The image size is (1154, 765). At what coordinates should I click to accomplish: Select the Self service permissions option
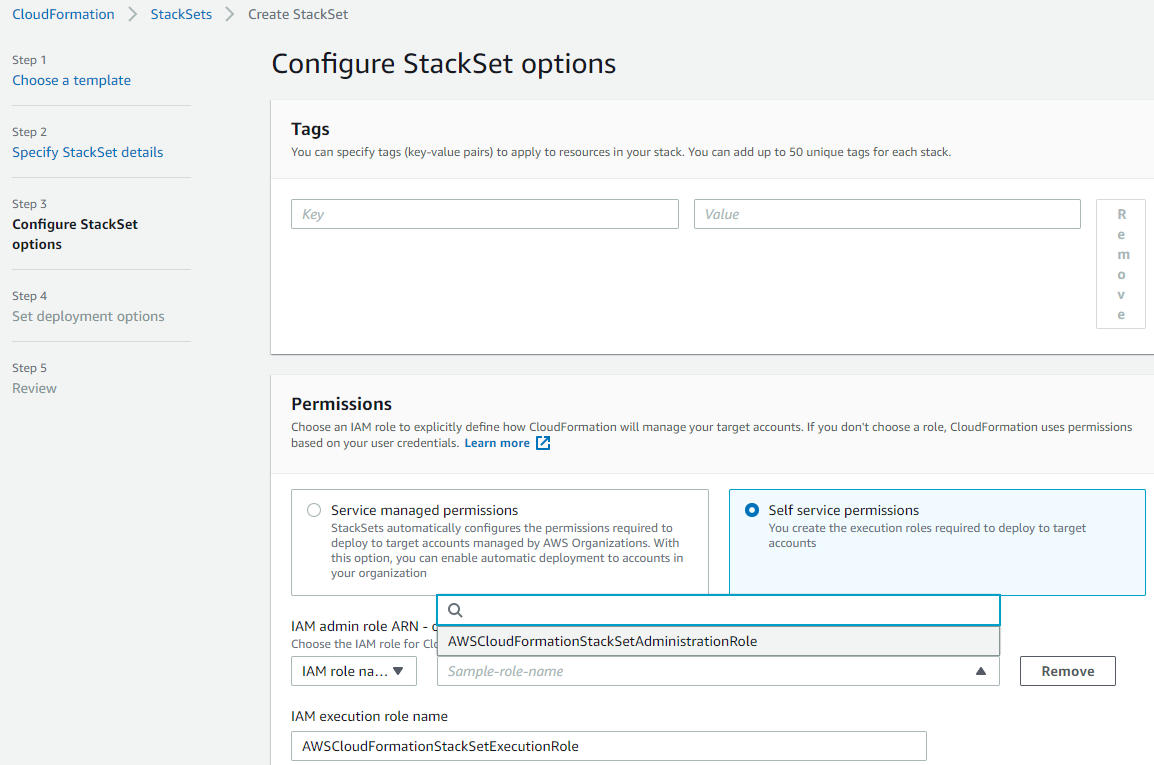tap(751, 510)
